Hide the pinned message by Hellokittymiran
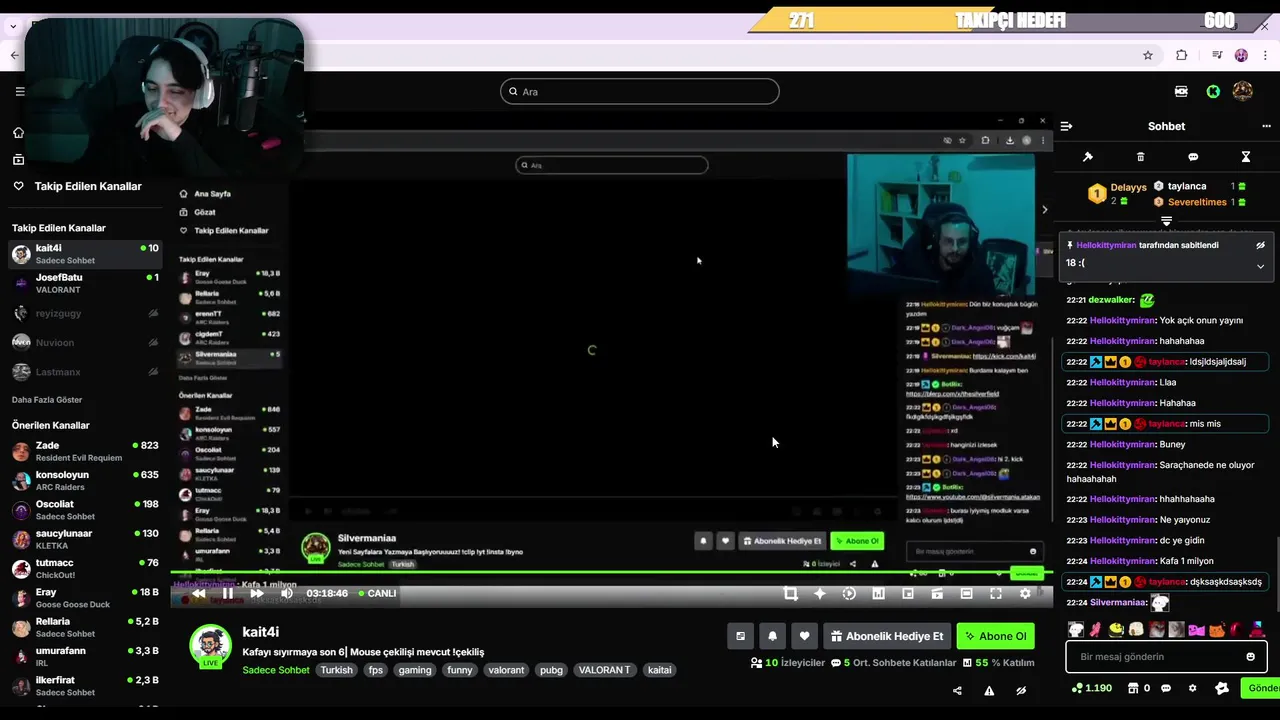Viewport: 1280px width, 720px height. point(1260,245)
